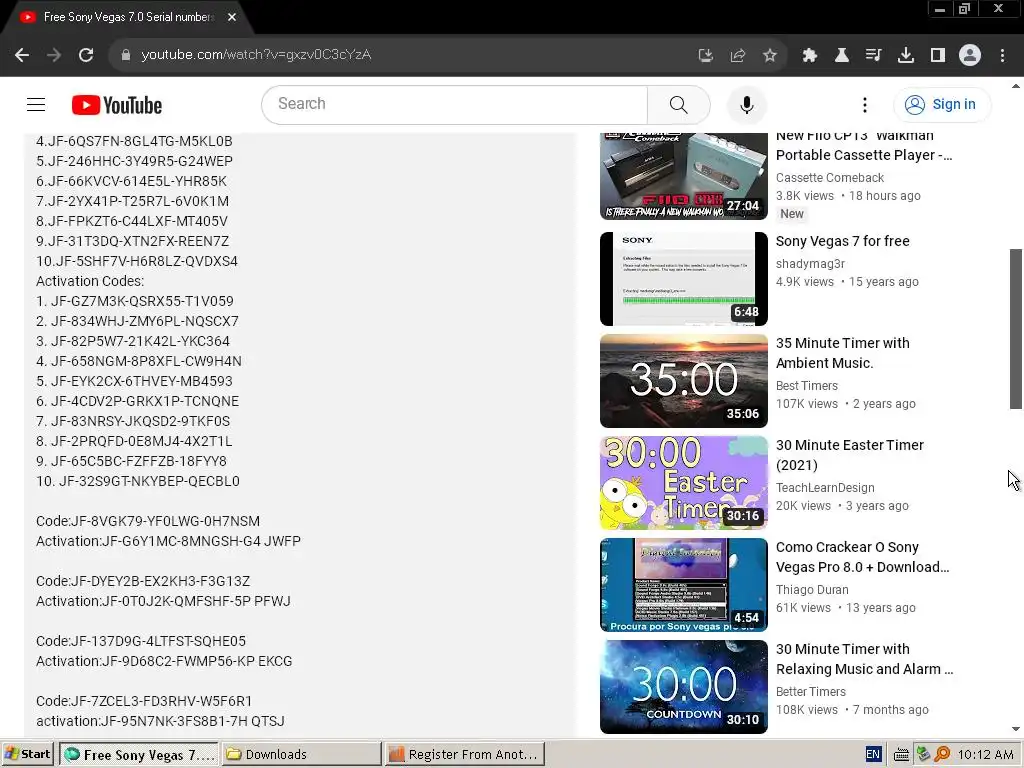Open the Chrome three-dot menu
The height and width of the screenshot is (768, 1024).
pyautogui.click(x=1002, y=56)
